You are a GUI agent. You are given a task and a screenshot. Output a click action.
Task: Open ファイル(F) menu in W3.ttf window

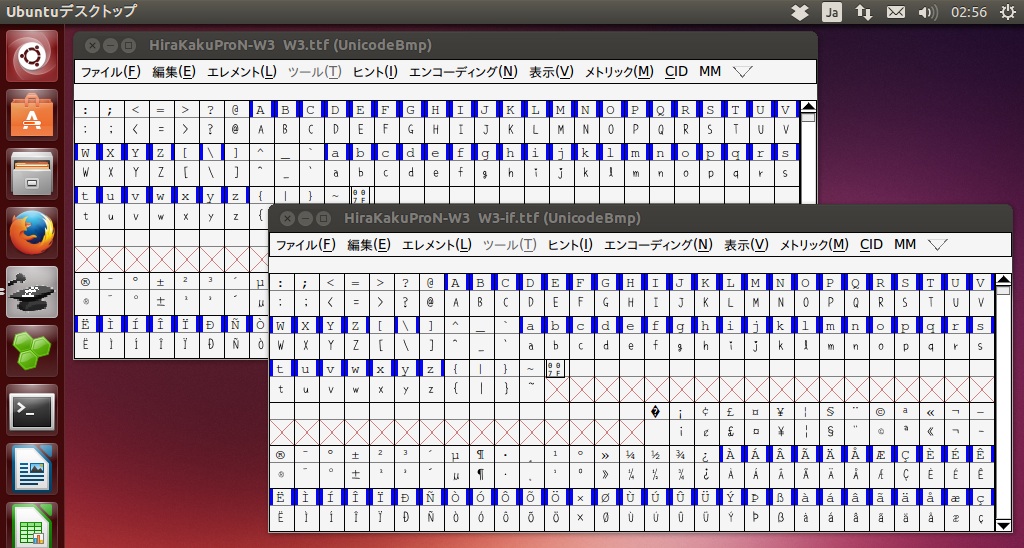(x=110, y=72)
